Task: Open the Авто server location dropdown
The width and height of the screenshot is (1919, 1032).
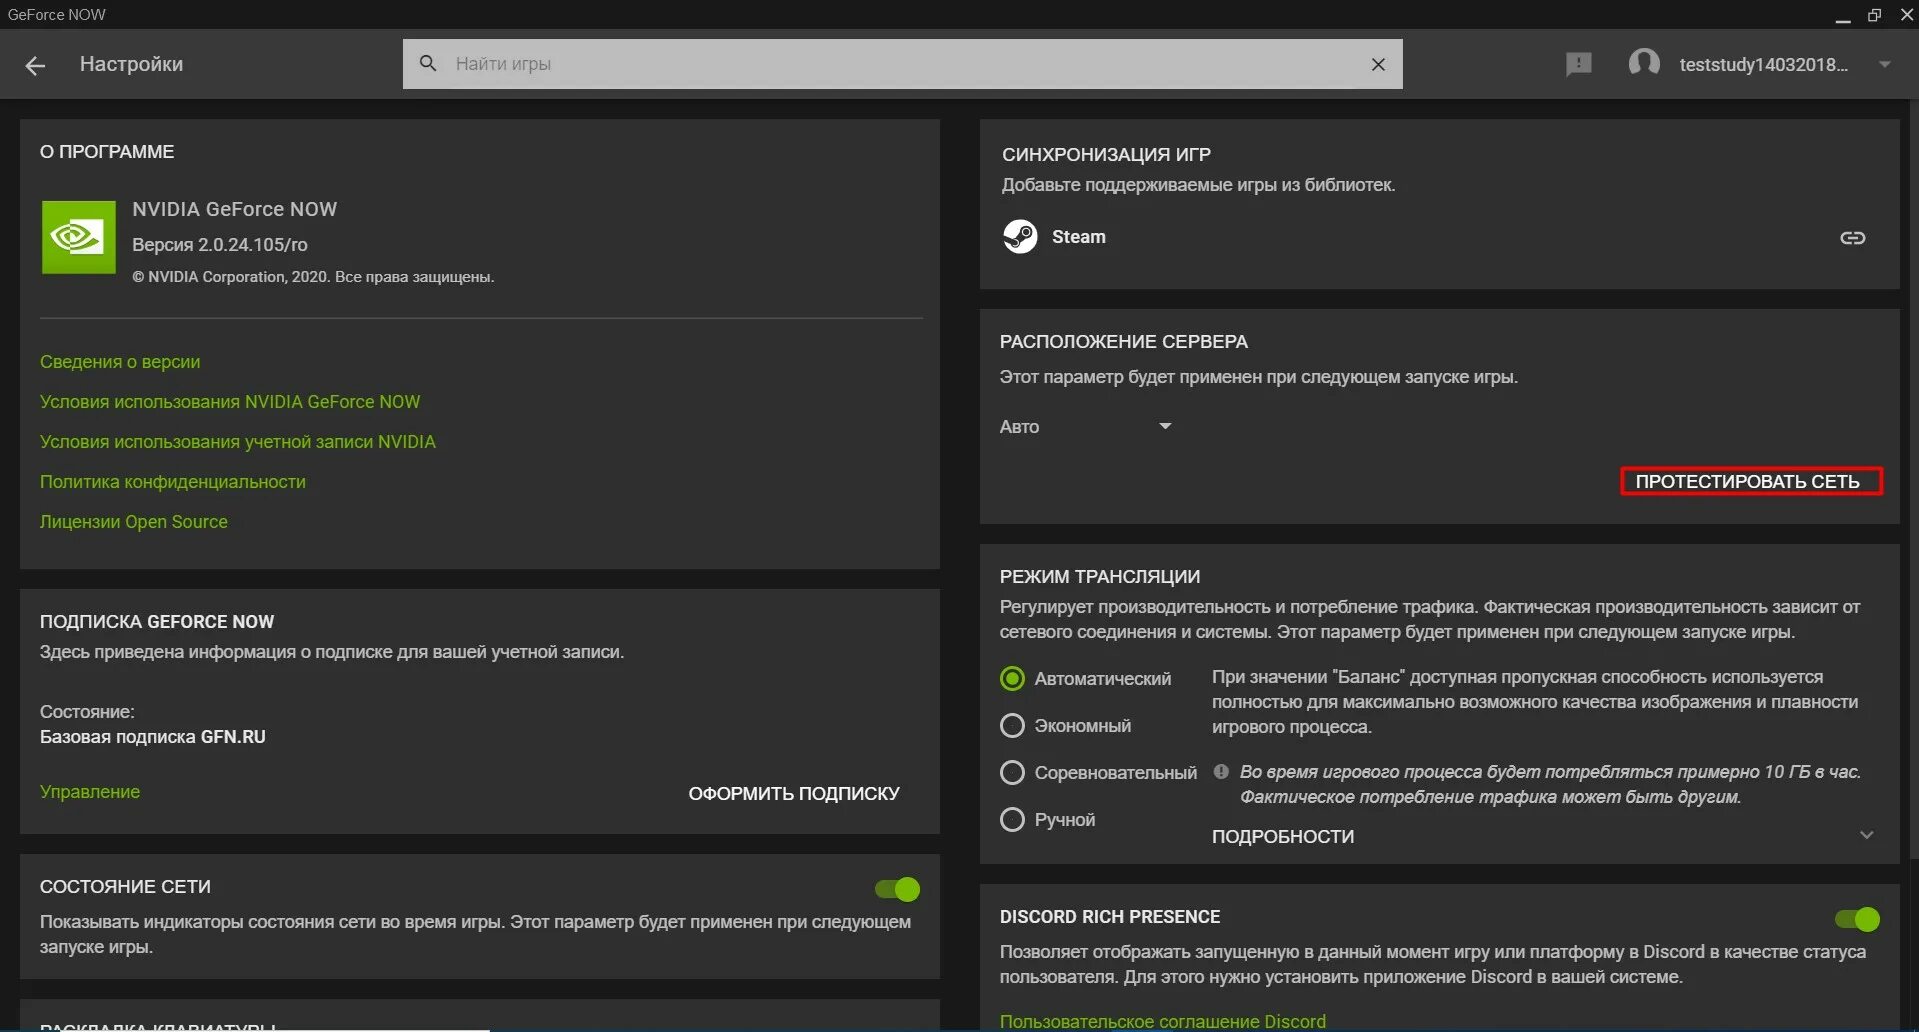Action: coord(1085,427)
